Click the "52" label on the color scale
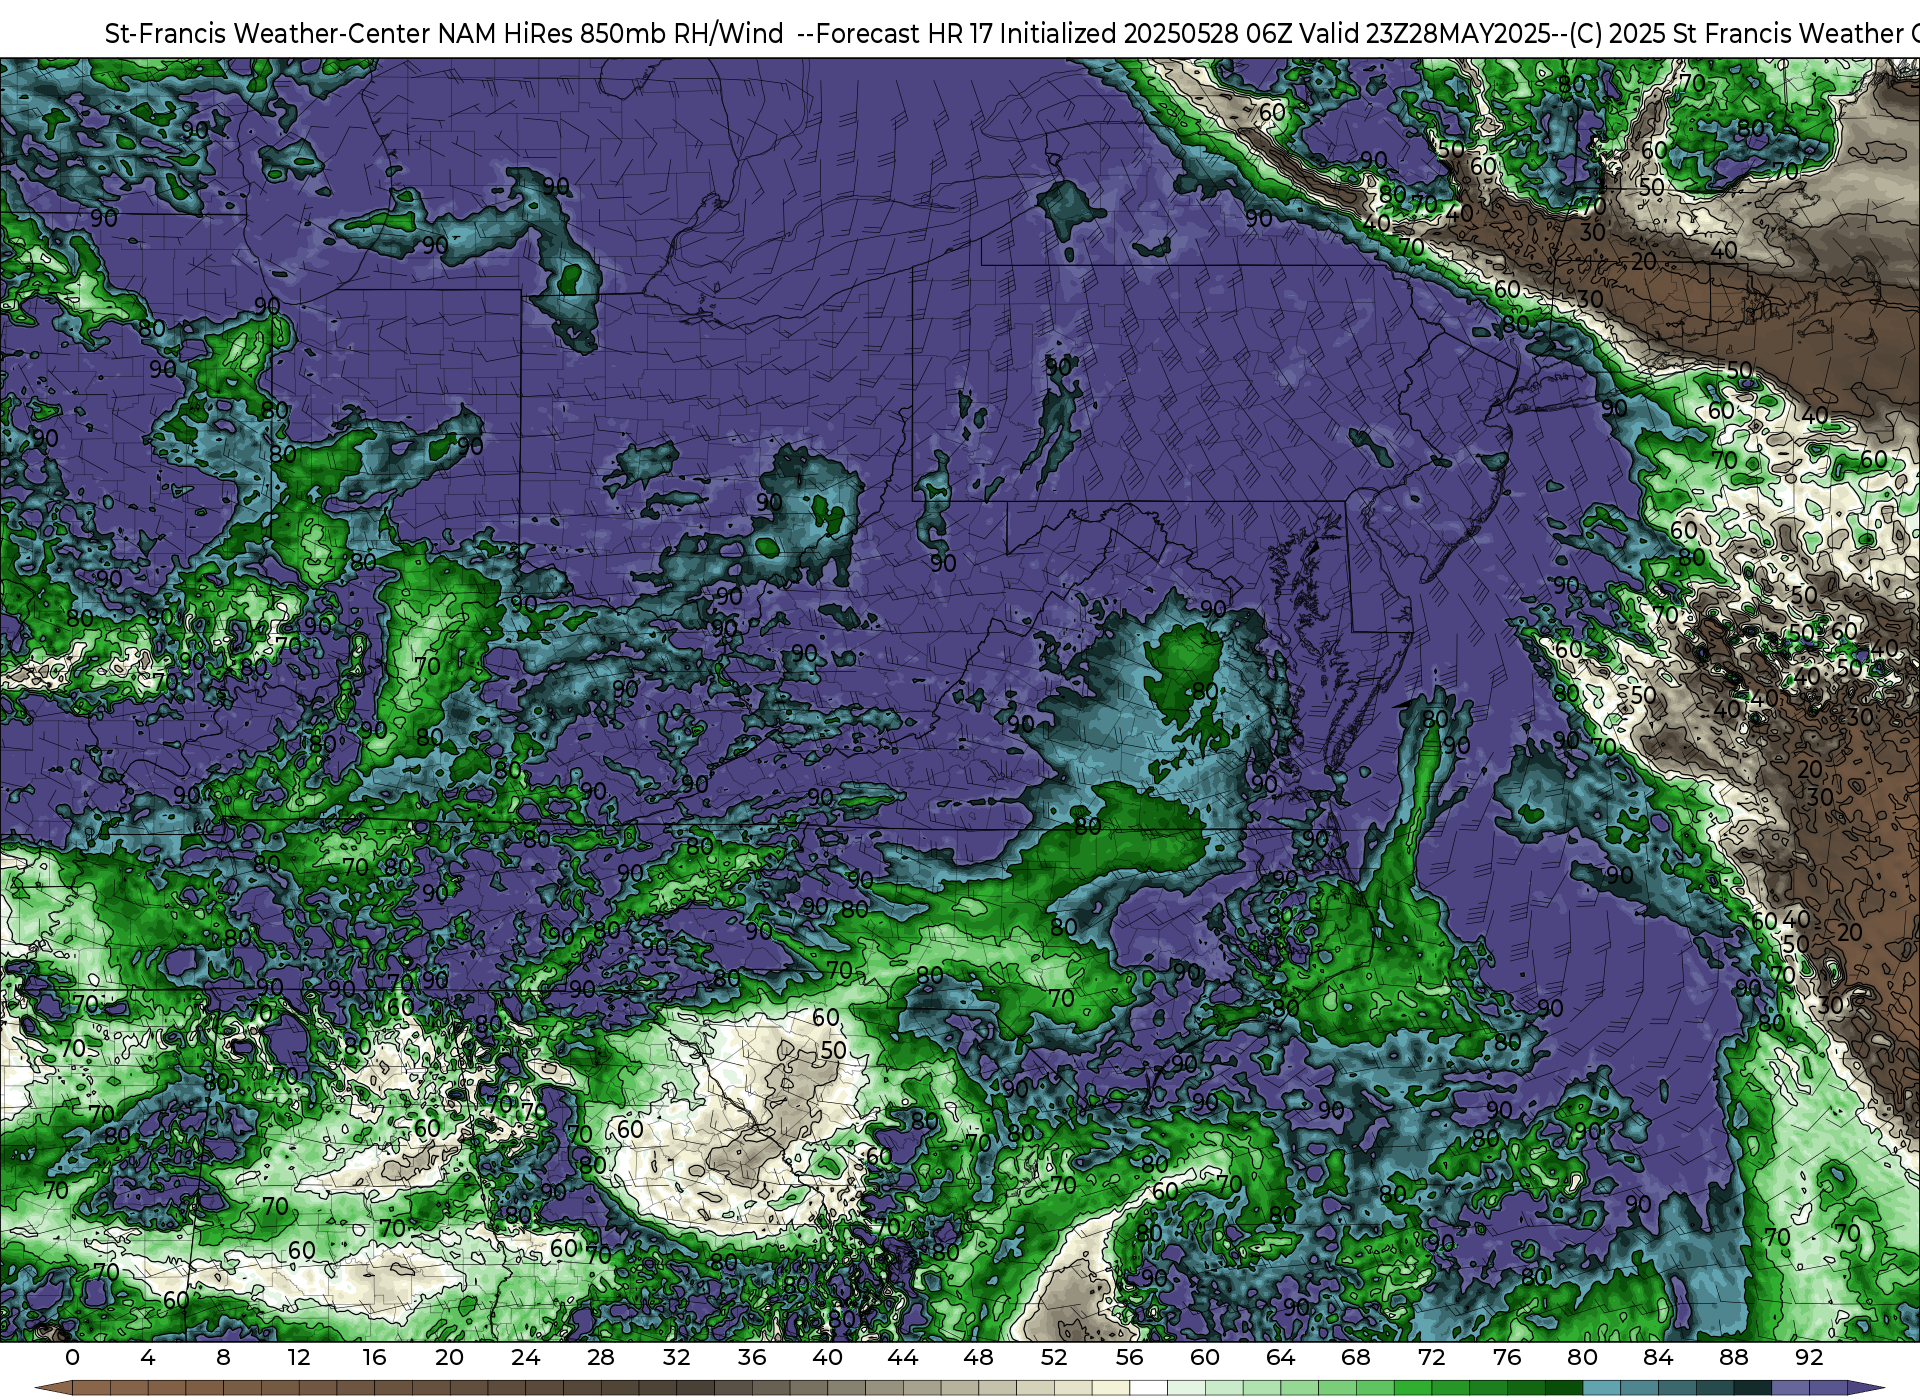Image resolution: width=1920 pixels, height=1400 pixels. pos(1054,1357)
